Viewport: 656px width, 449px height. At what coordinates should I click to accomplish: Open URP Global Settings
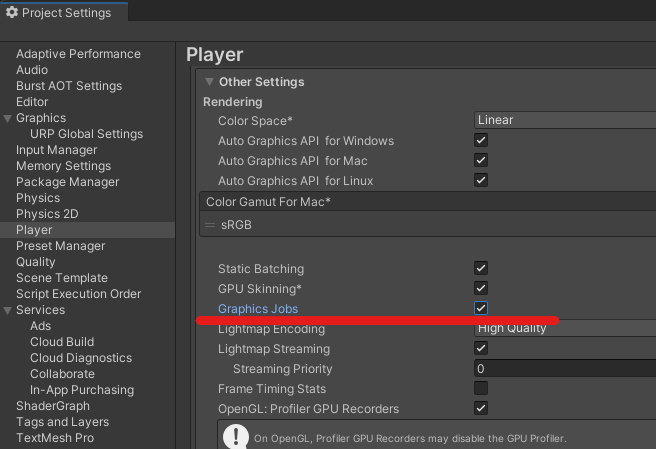(87, 134)
